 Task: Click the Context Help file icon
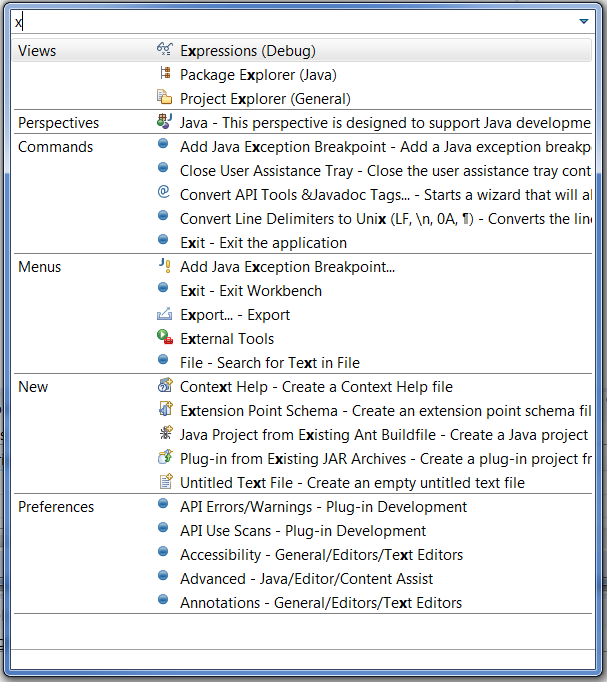[165, 386]
